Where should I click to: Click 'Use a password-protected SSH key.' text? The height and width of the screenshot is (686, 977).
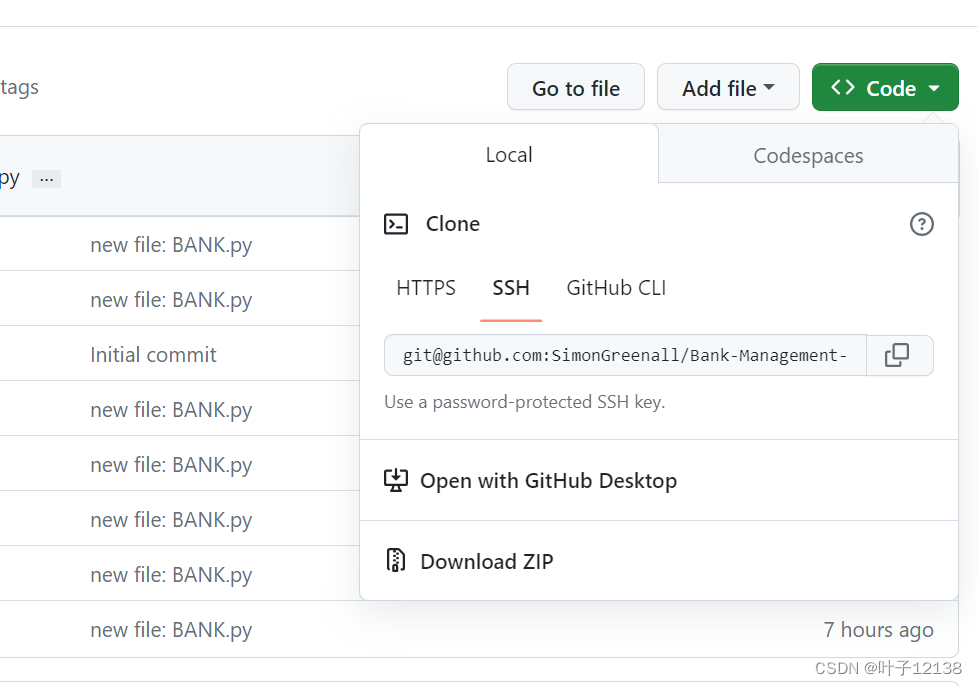[525, 402]
